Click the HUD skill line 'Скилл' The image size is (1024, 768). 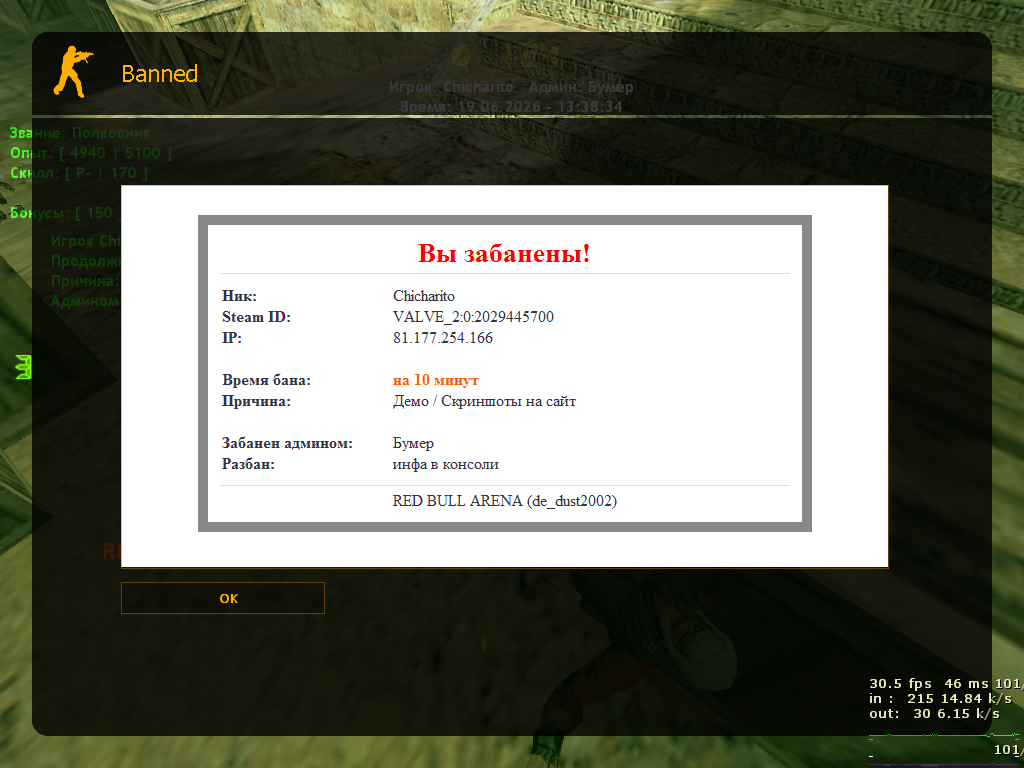[79, 173]
